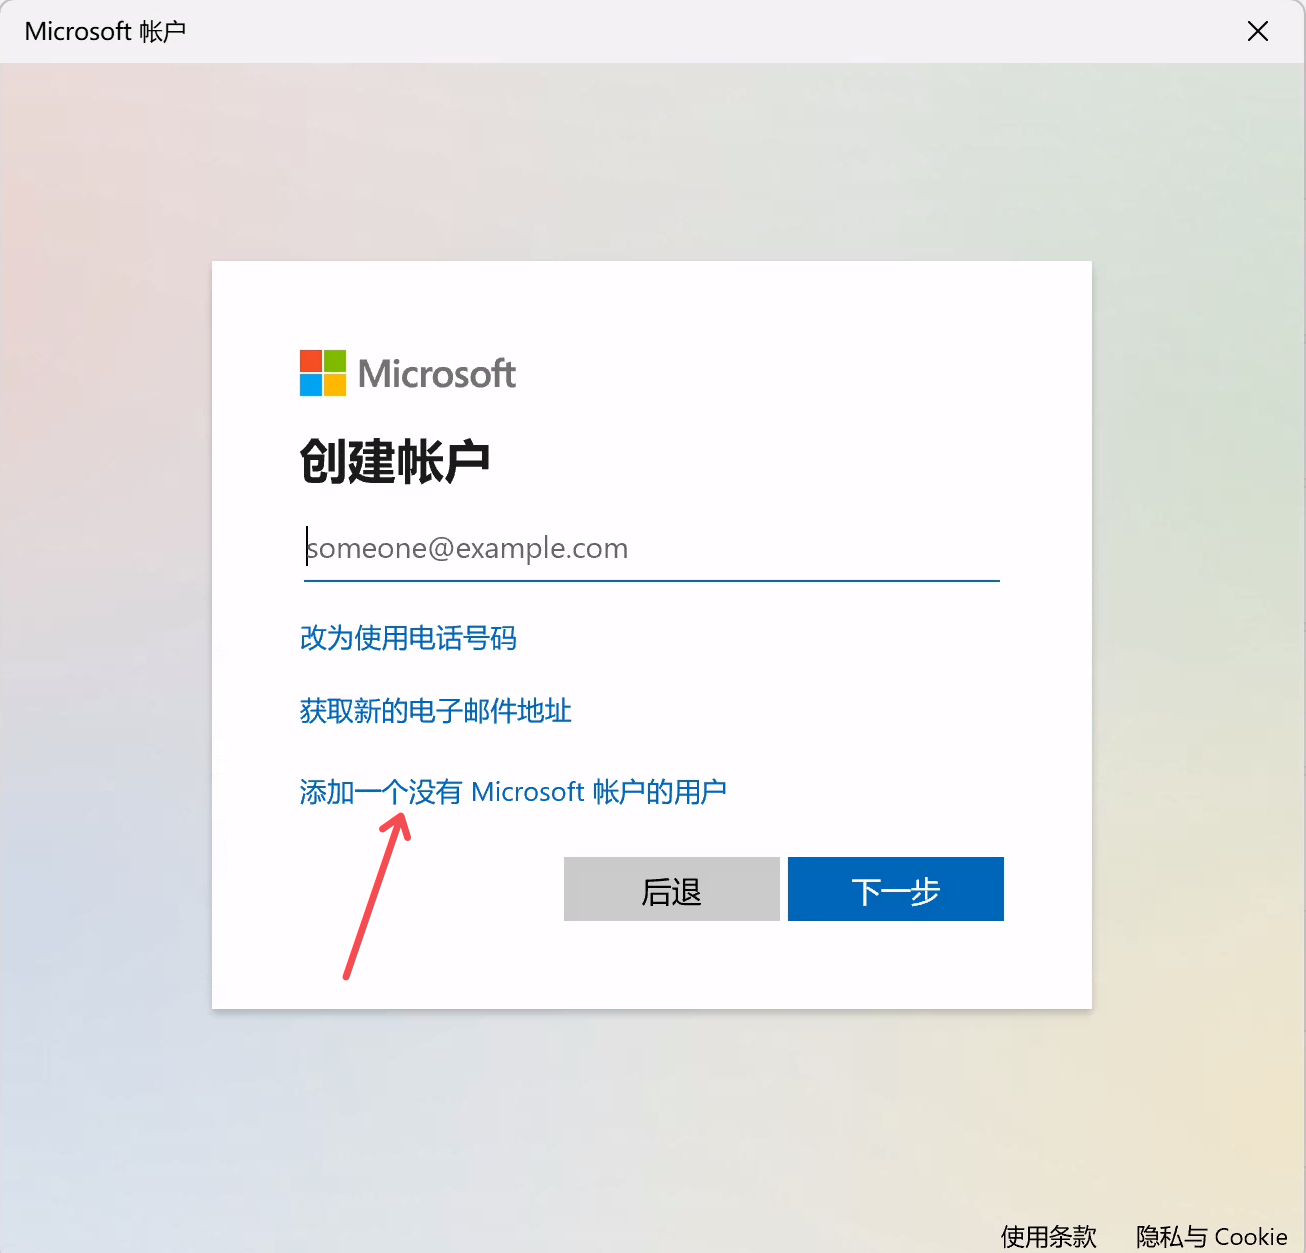The height and width of the screenshot is (1253, 1306).
Task: Select 添加一个没有 Microsoft 帐户的用户 link
Action: point(513,792)
